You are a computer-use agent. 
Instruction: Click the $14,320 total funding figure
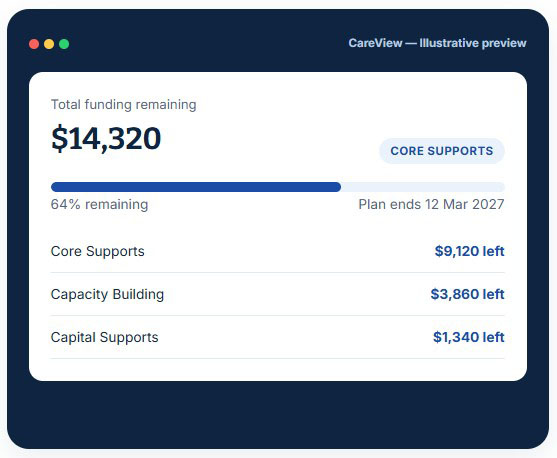[x=106, y=139]
